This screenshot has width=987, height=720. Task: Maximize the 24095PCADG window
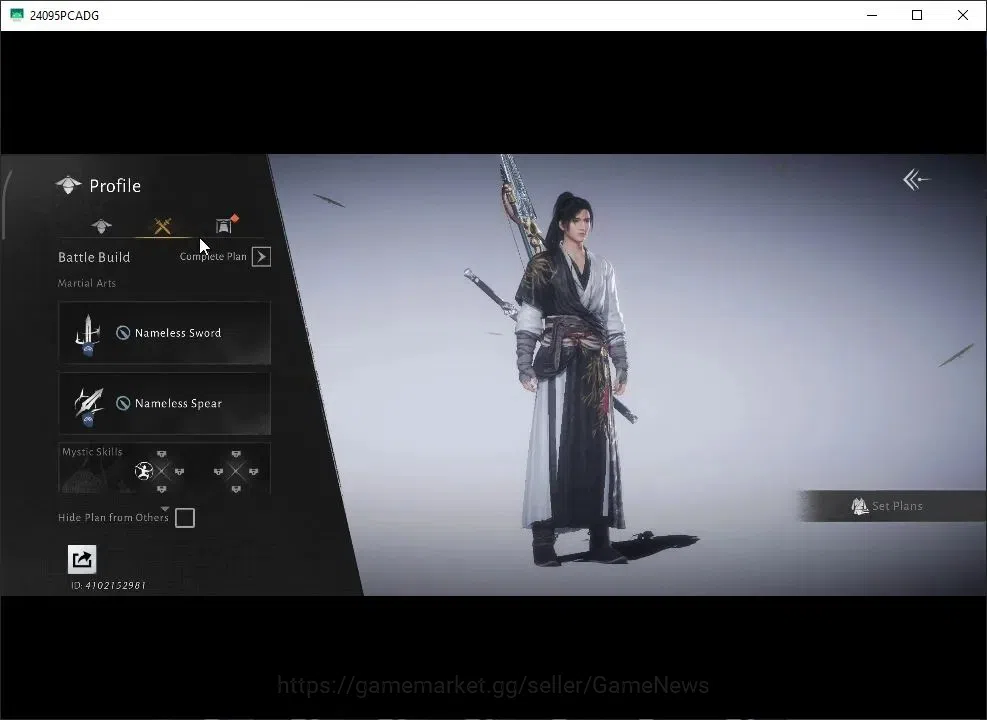[917, 15]
